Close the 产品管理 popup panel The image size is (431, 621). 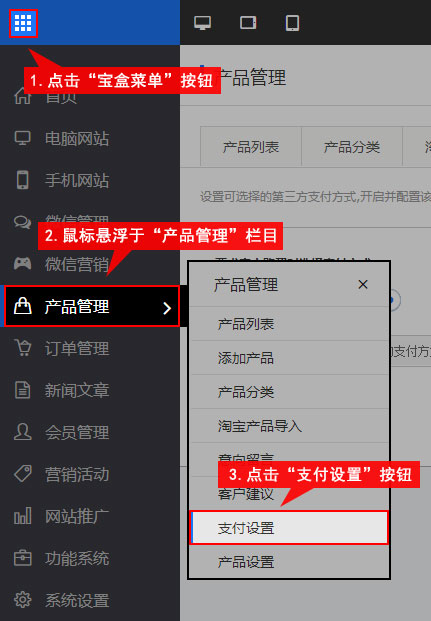pyautogui.click(x=363, y=284)
